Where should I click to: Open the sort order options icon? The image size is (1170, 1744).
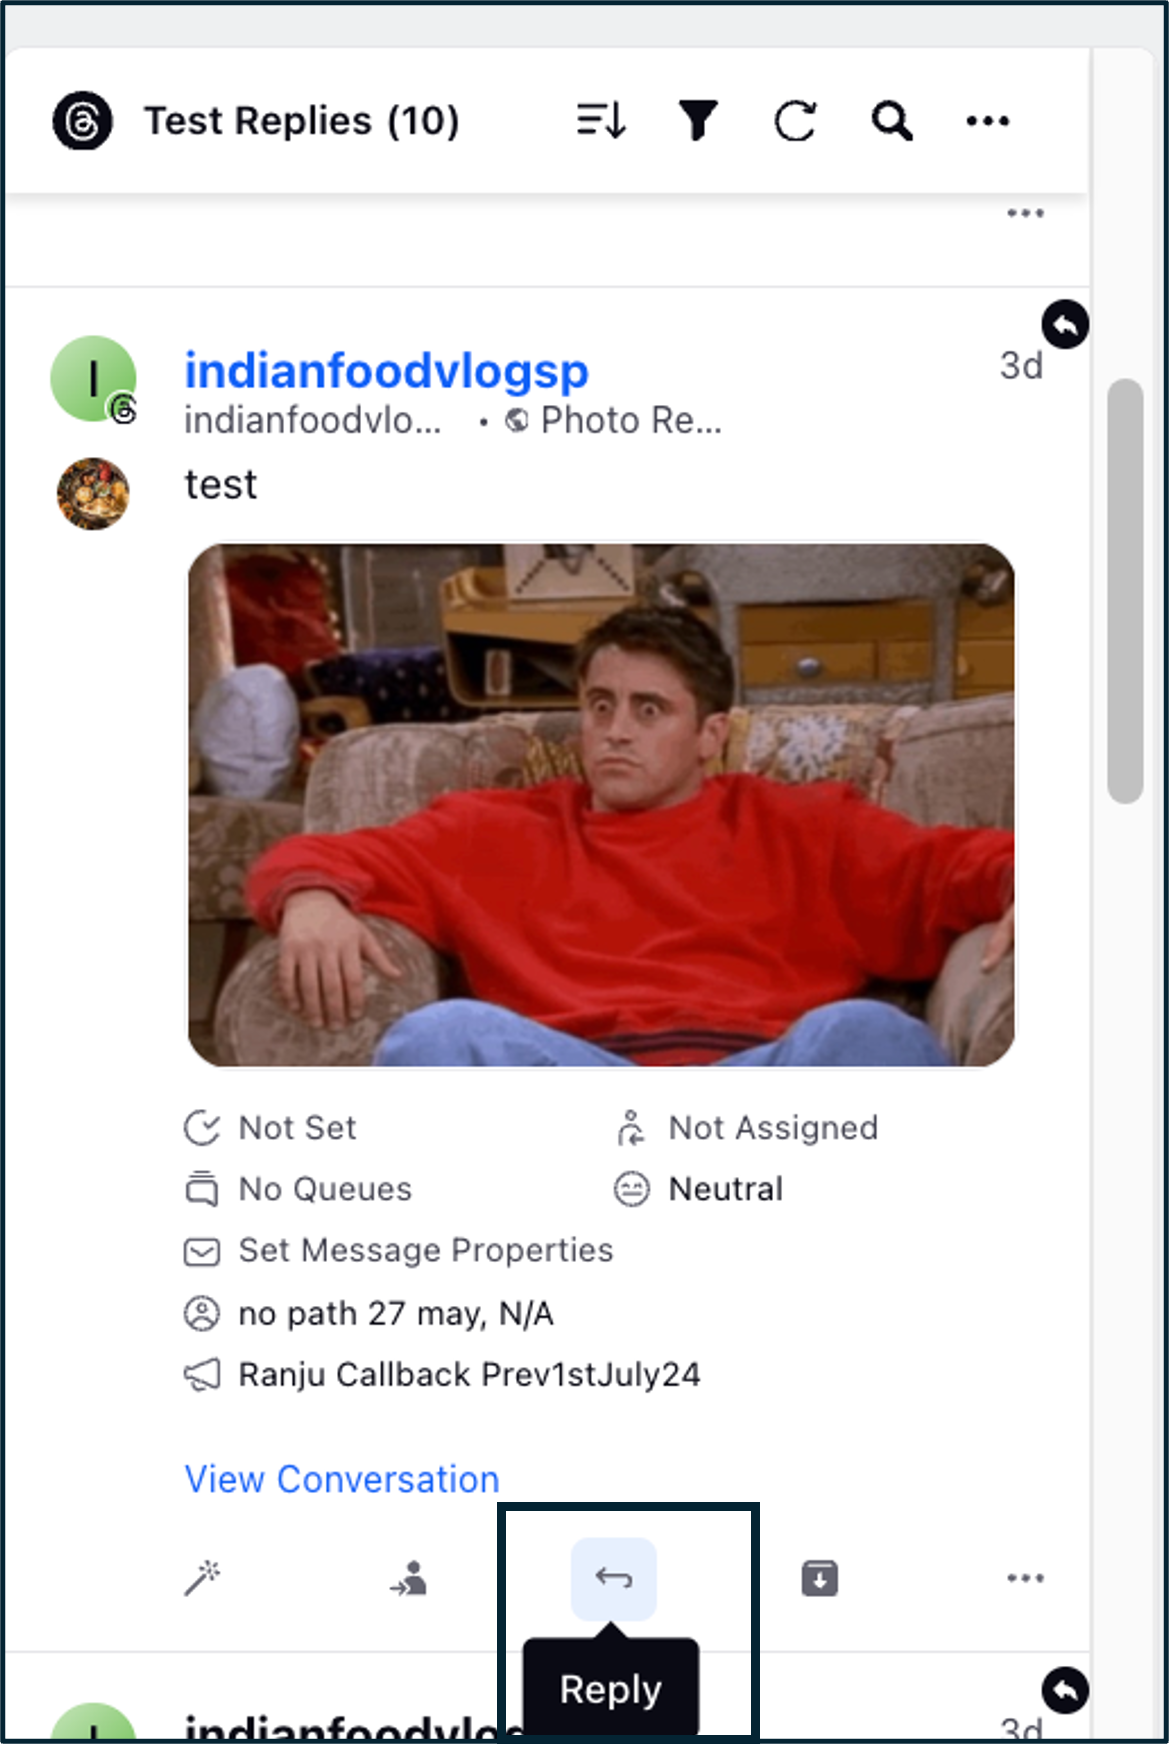[x=601, y=121]
